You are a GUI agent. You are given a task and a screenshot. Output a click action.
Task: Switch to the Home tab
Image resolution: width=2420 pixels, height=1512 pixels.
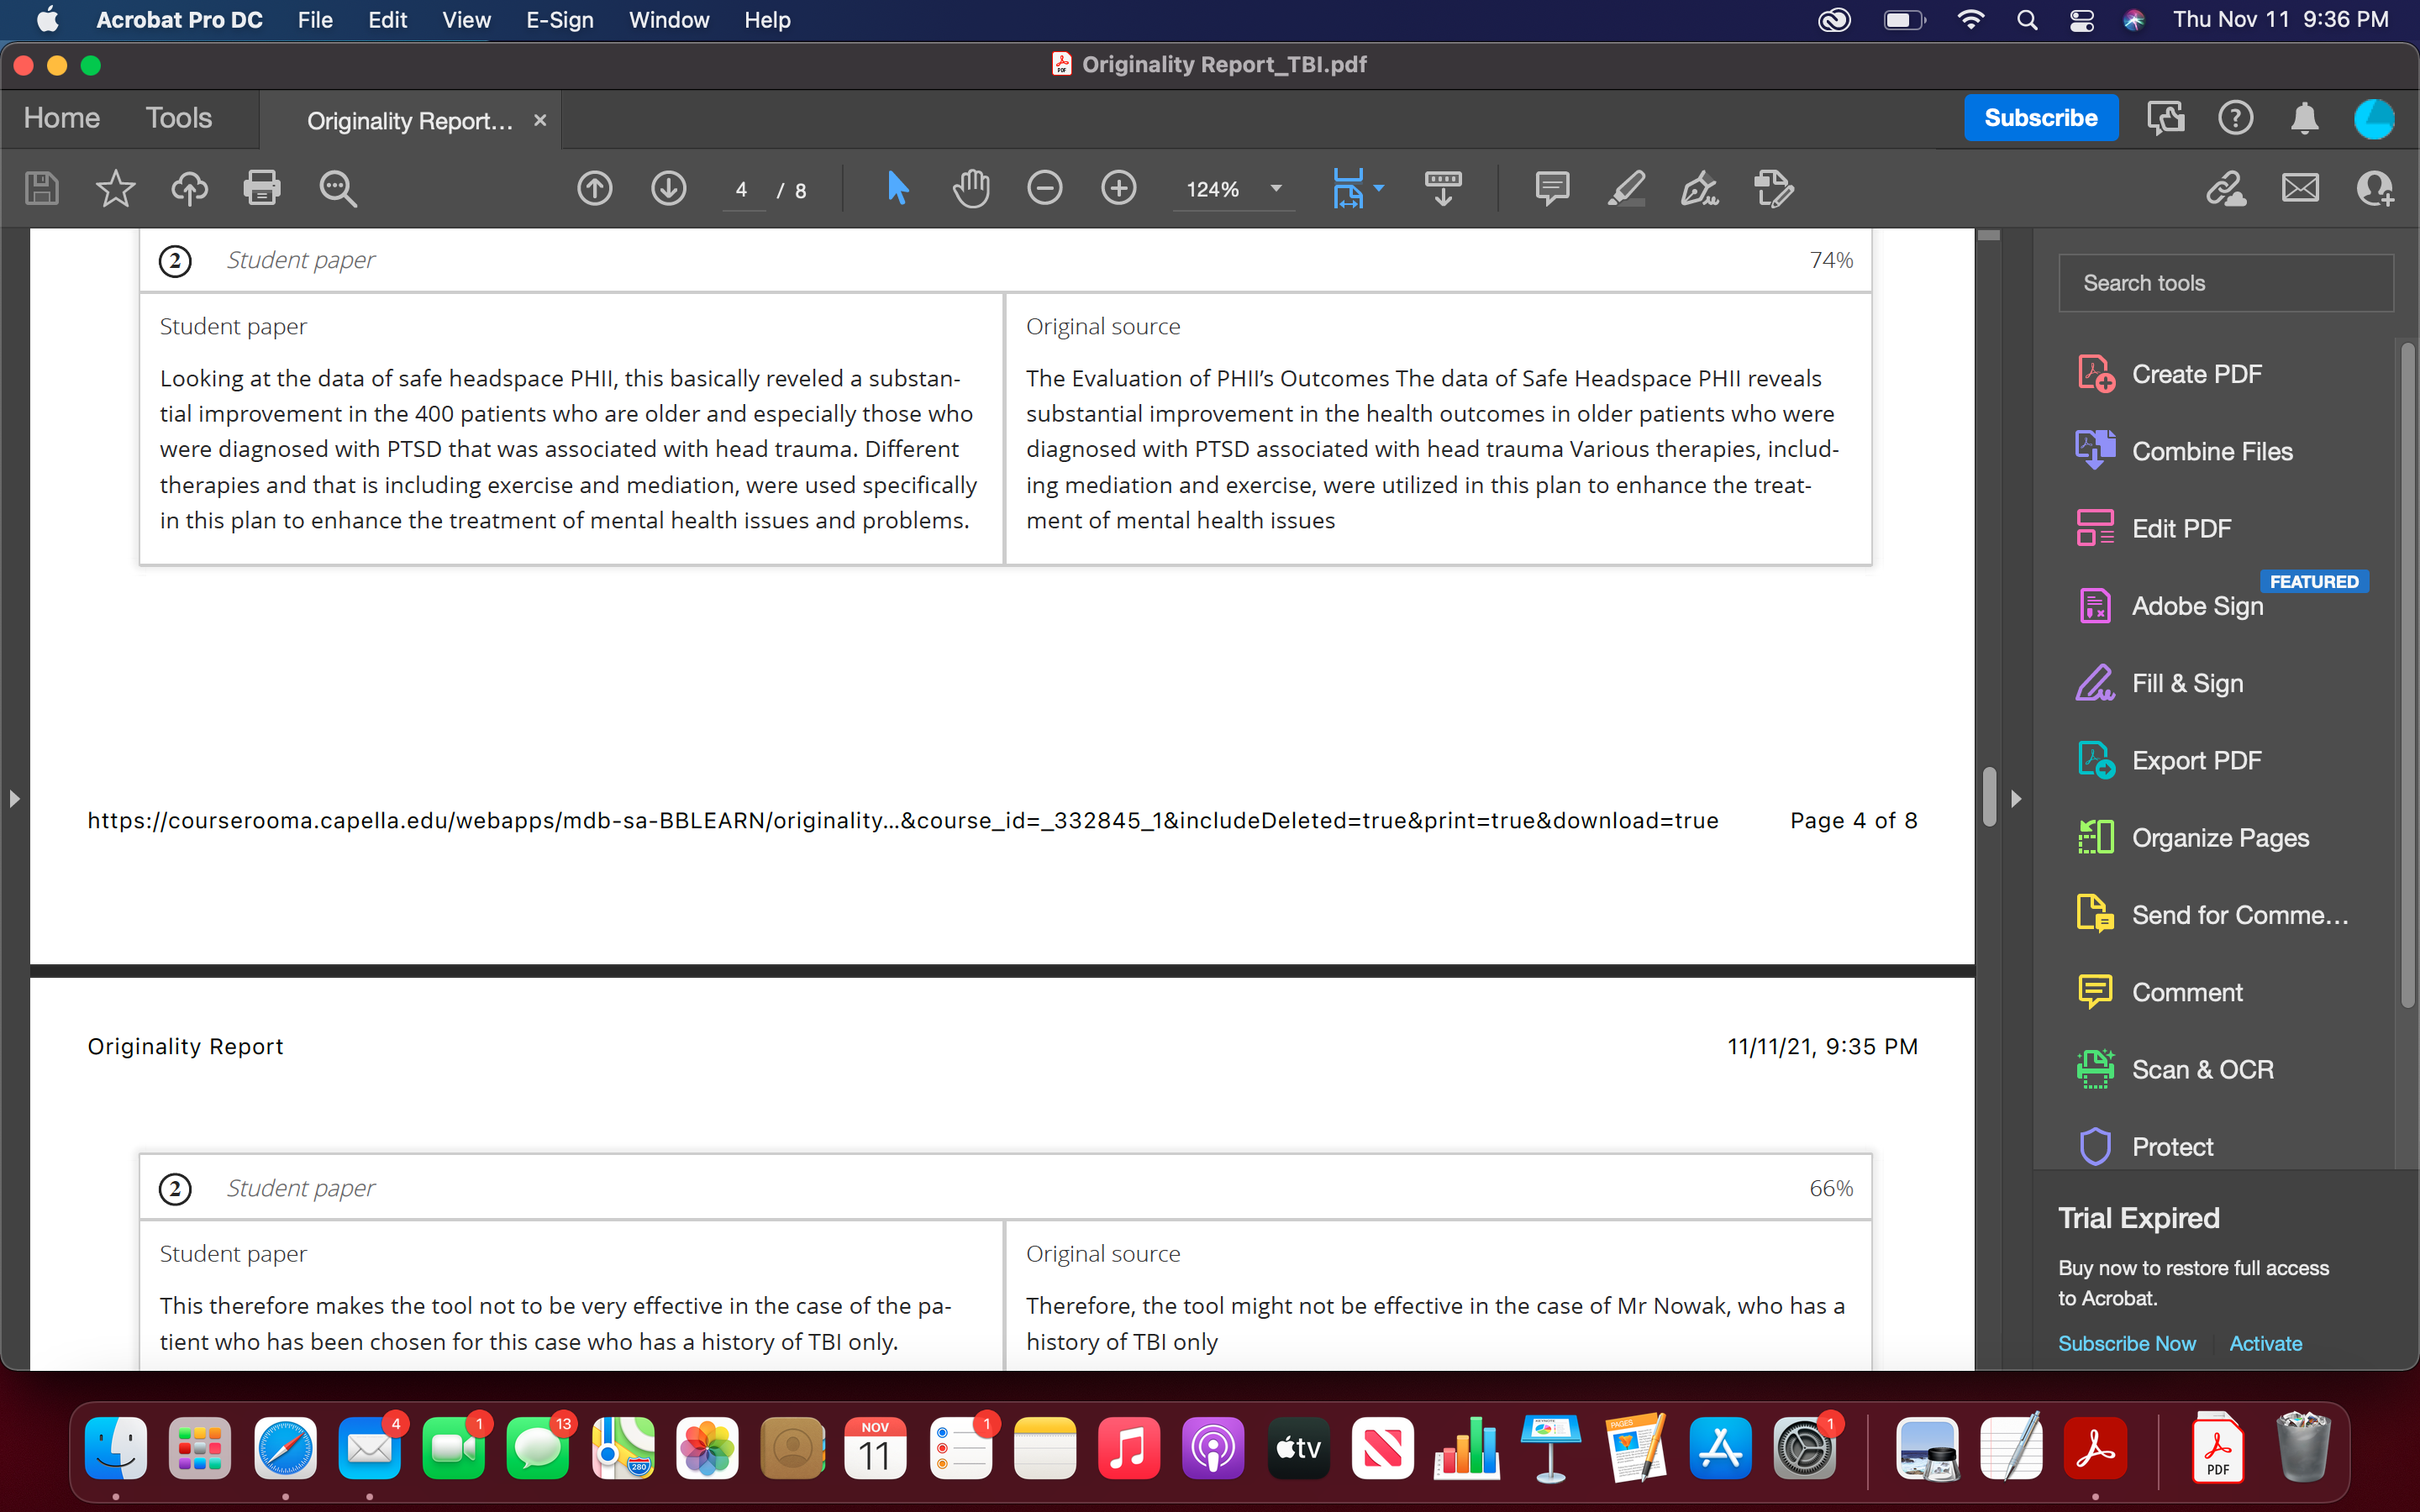click(62, 118)
